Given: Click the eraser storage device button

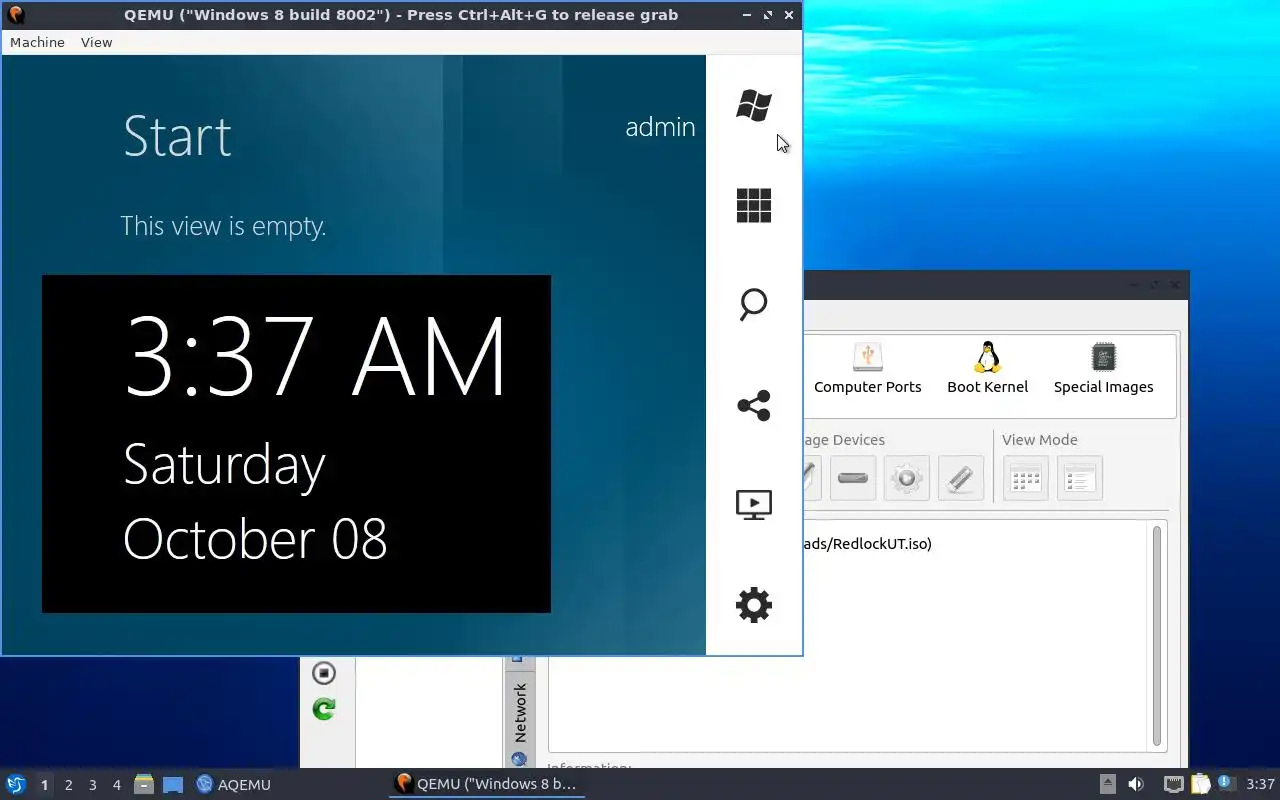Looking at the screenshot, I should click(960, 478).
